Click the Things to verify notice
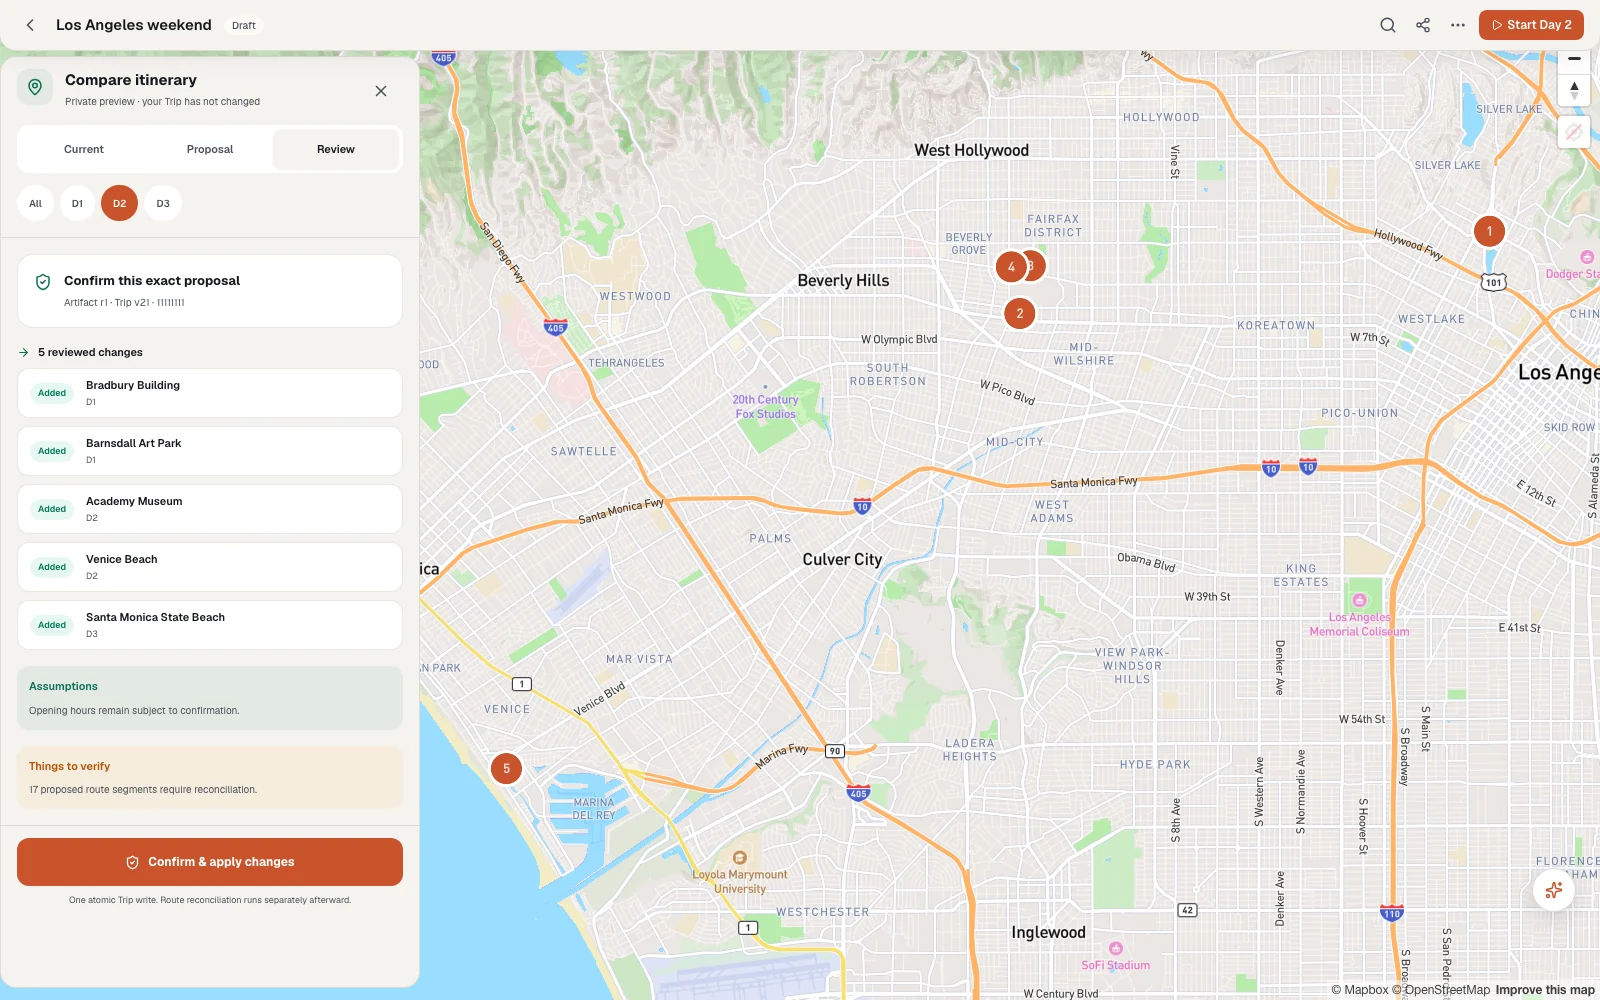This screenshot has height=1000, width=1600. [210, 778]
